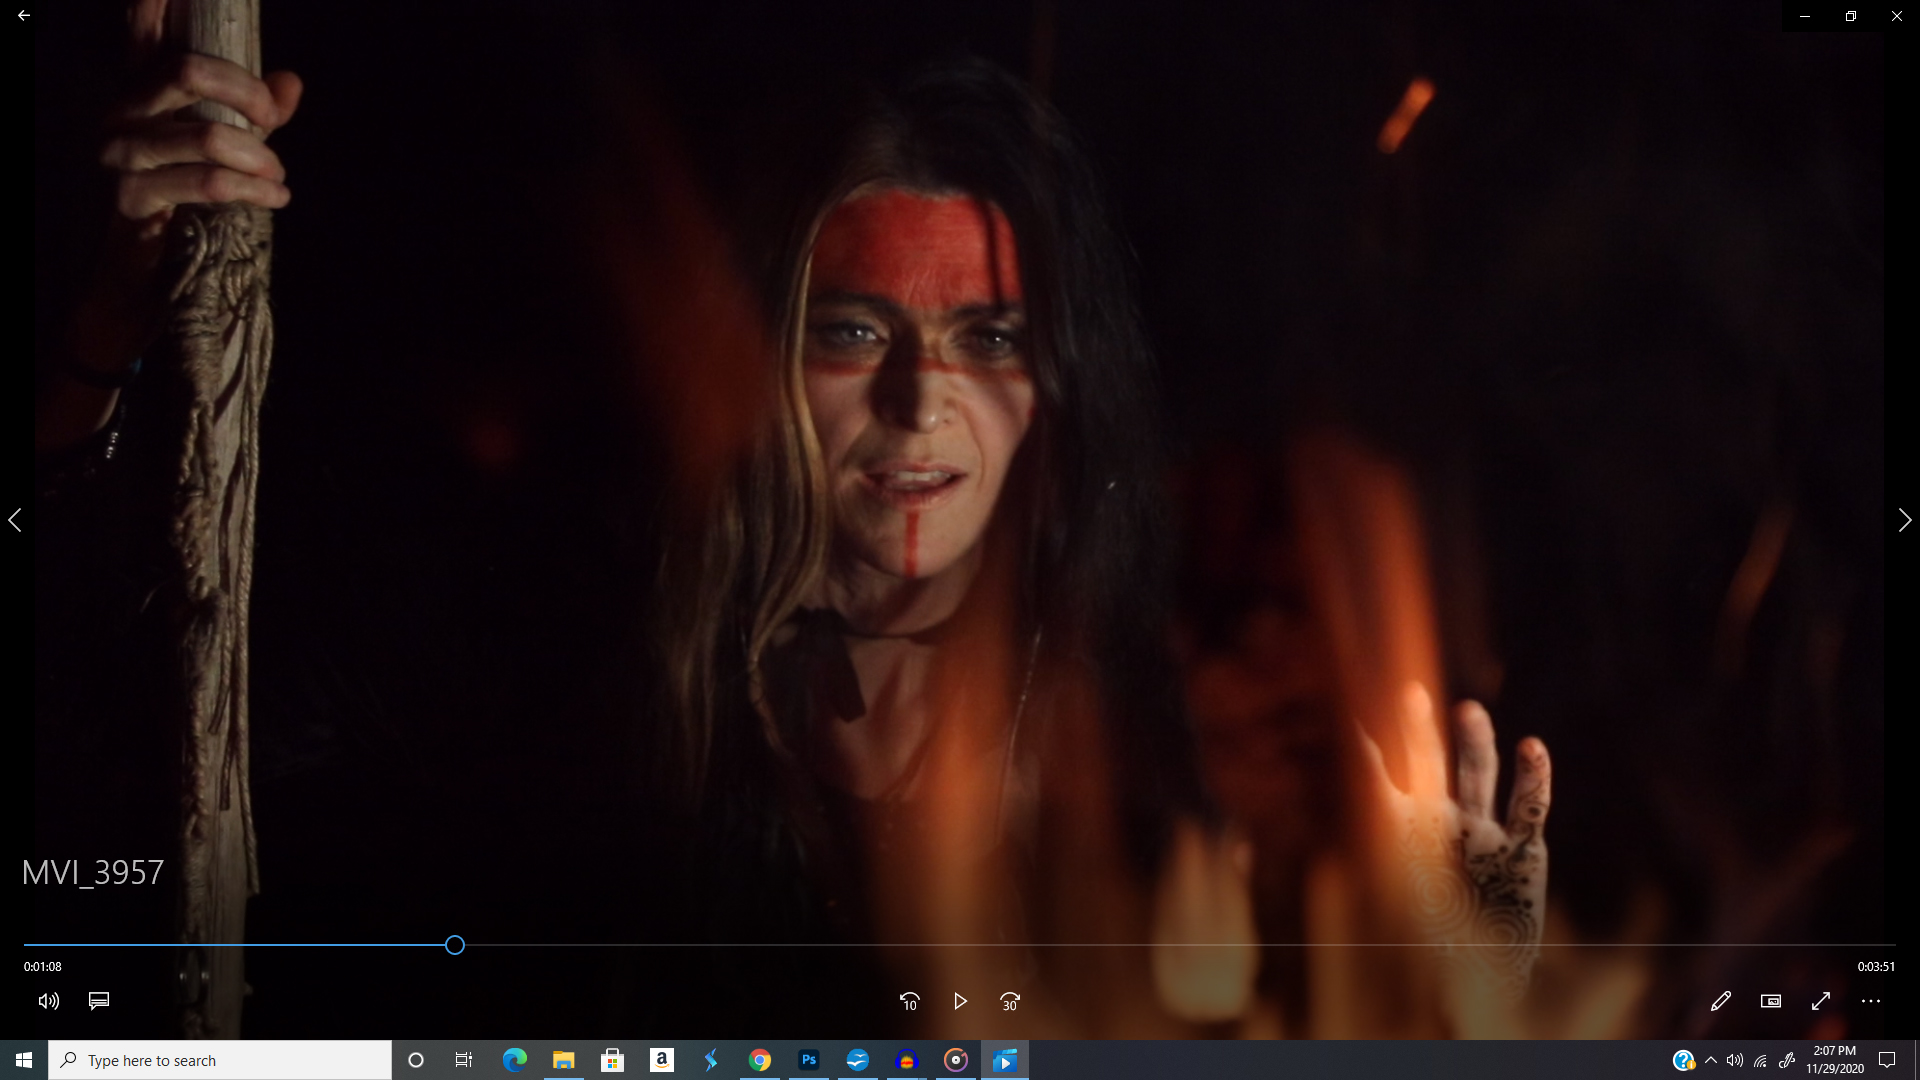The image size is (1920, 1080).
Task: Switch to the blue seagull app on taskbar
Action: tap(858, 1060)
